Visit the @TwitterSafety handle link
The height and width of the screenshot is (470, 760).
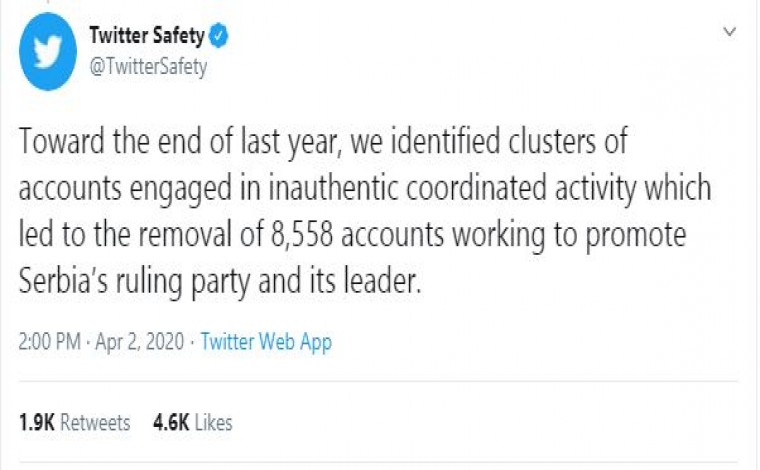coord(148,66)
